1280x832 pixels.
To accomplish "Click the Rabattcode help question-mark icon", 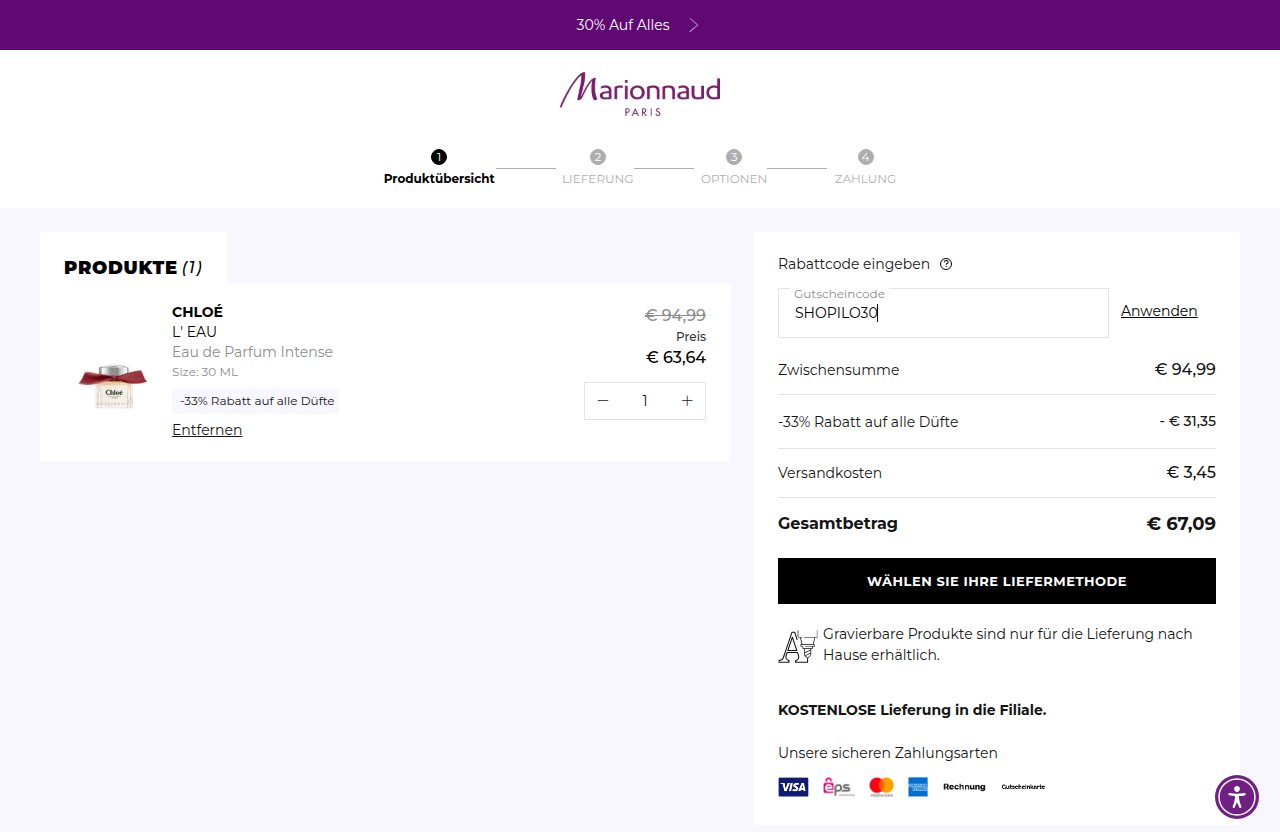I will [x=946, y=265].
